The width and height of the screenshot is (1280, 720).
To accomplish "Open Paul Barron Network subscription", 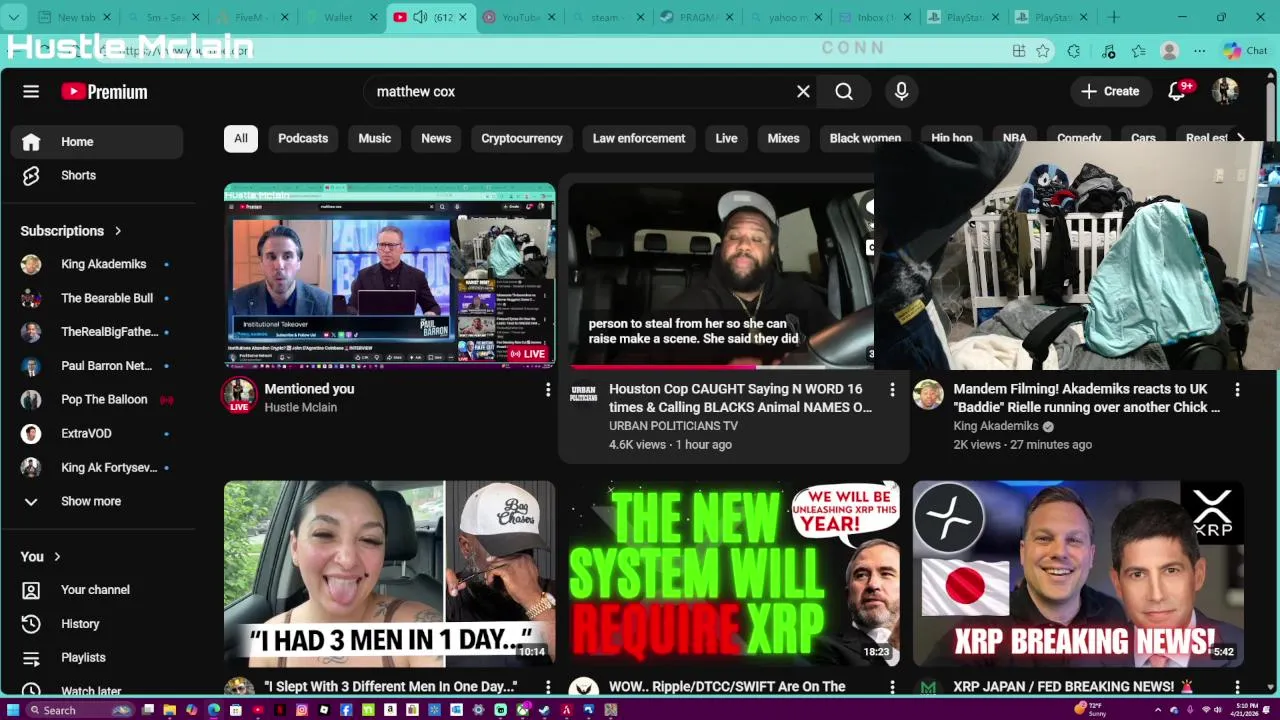I will pos(97,365).
